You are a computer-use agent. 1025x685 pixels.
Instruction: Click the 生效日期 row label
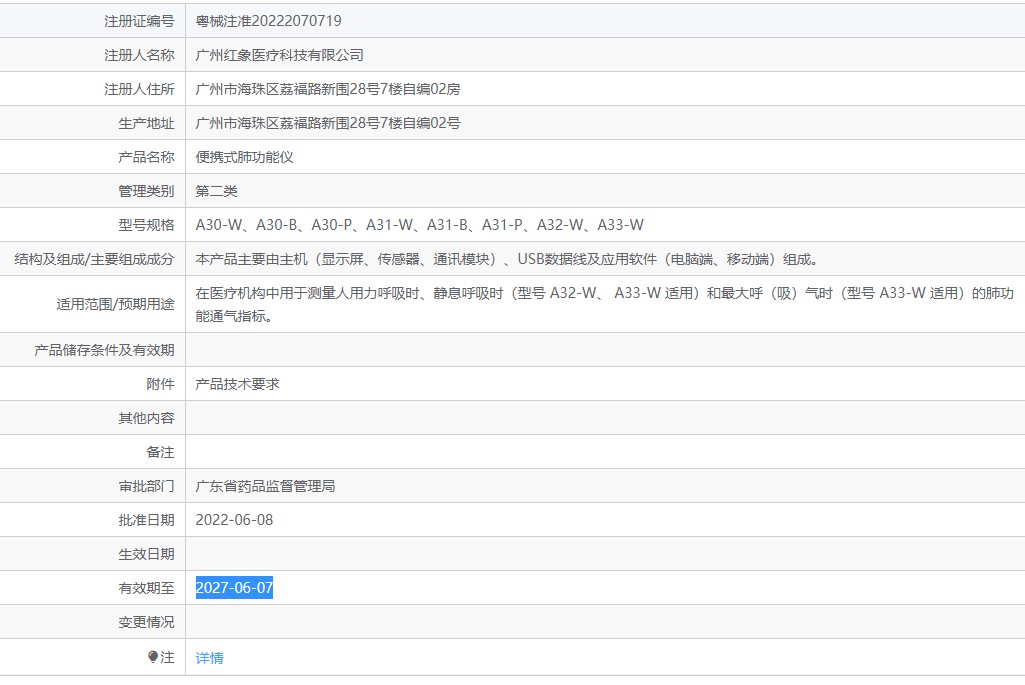(x=146, y=554)
